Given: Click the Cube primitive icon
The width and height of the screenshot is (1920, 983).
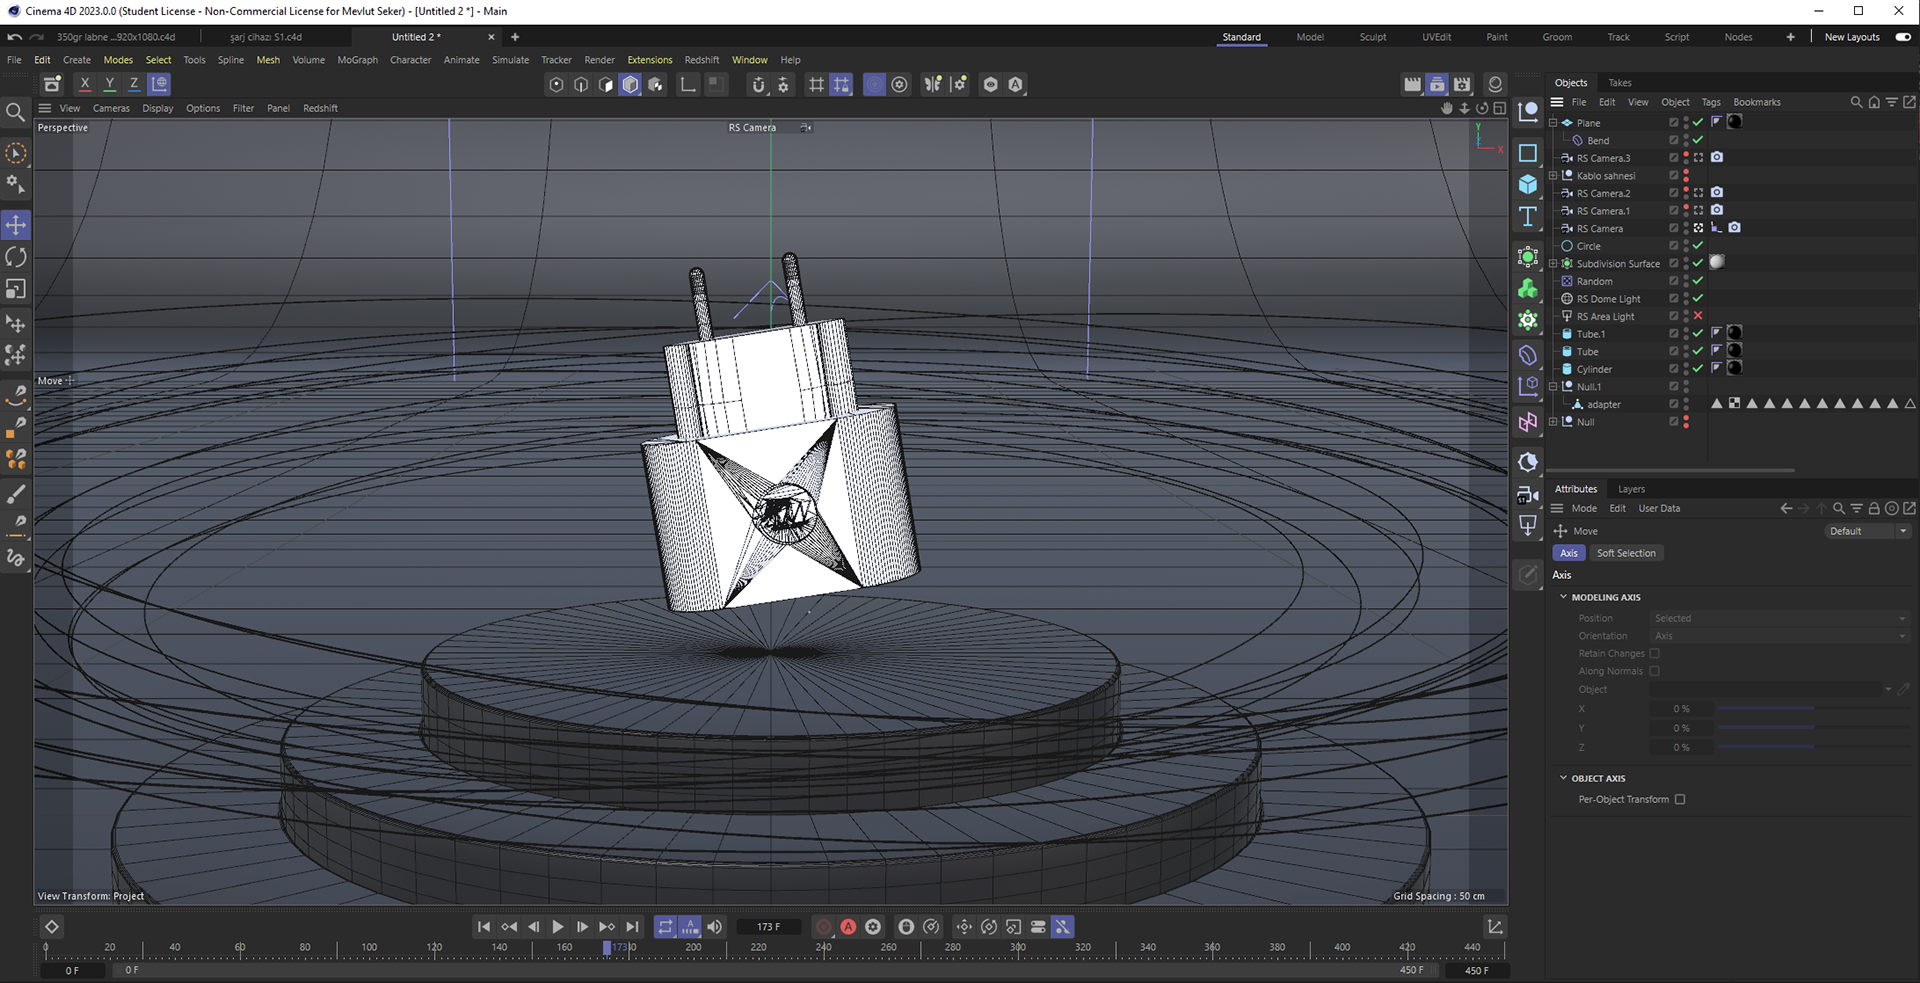Looking at the screenshot, I should (1528, 185).
